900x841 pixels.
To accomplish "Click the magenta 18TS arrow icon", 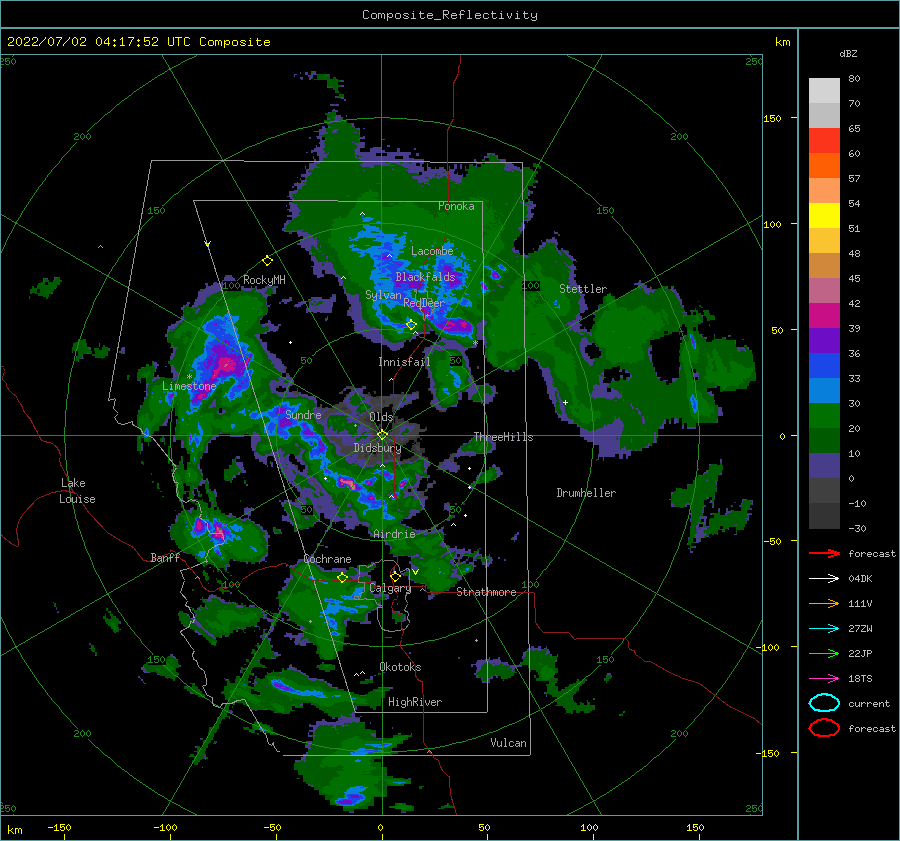I will click(x=824, y=679).
